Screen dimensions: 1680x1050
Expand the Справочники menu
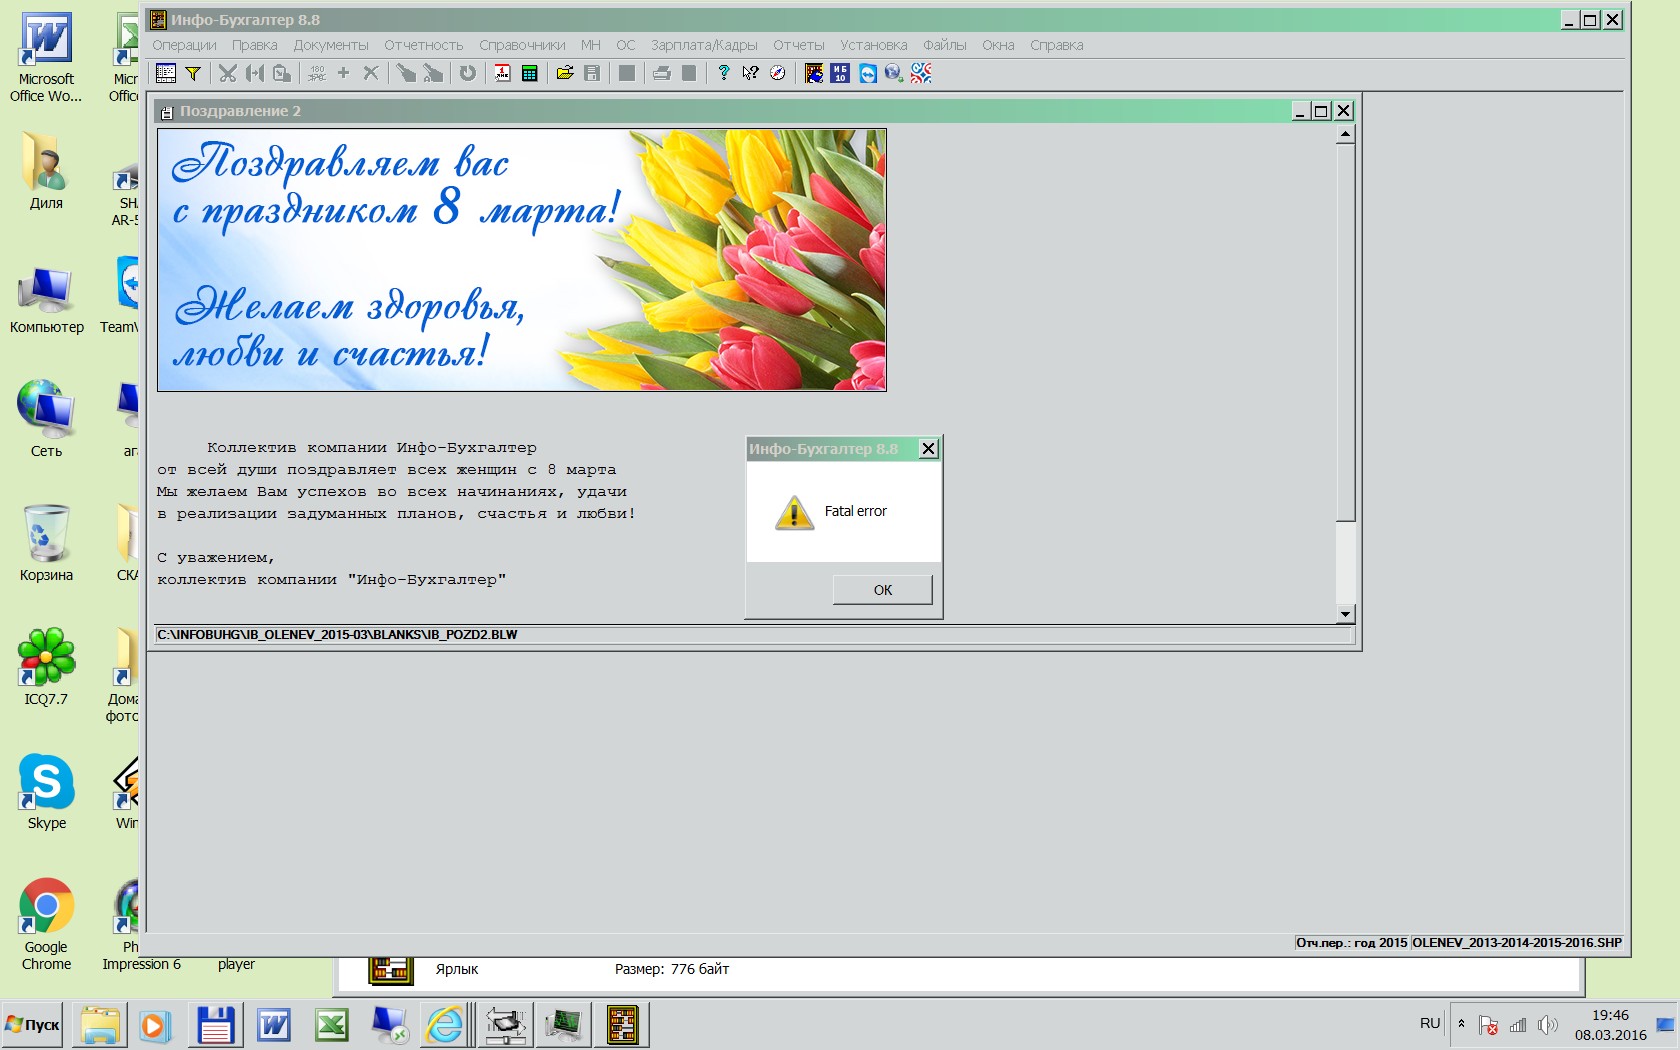point(521,45)
